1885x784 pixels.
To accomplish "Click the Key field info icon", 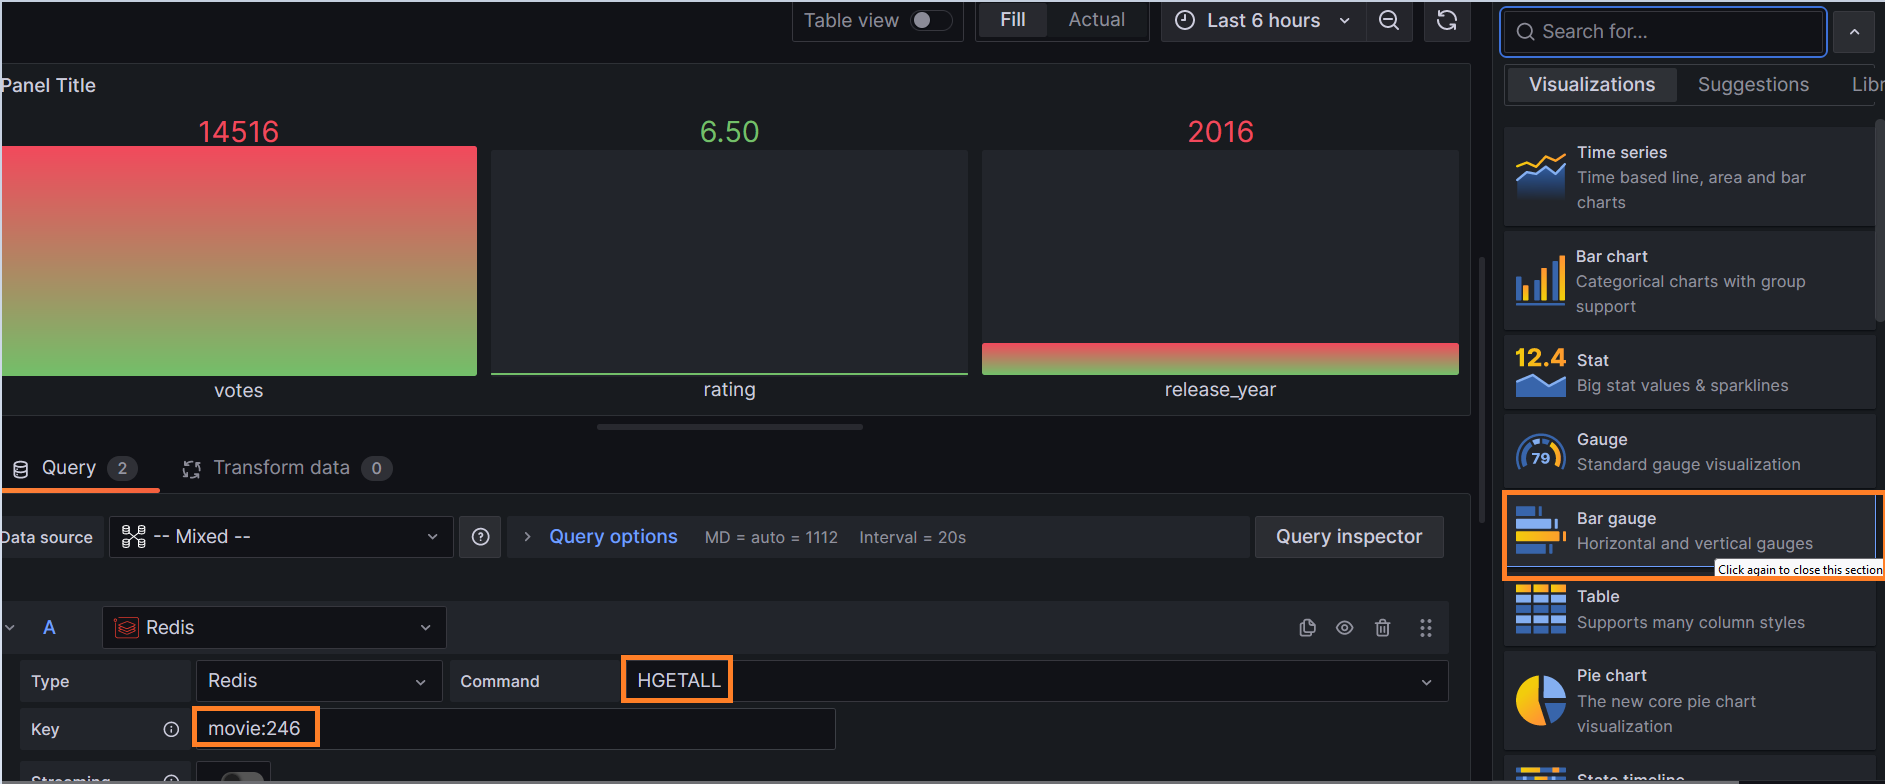I will [x=171, y=729].
